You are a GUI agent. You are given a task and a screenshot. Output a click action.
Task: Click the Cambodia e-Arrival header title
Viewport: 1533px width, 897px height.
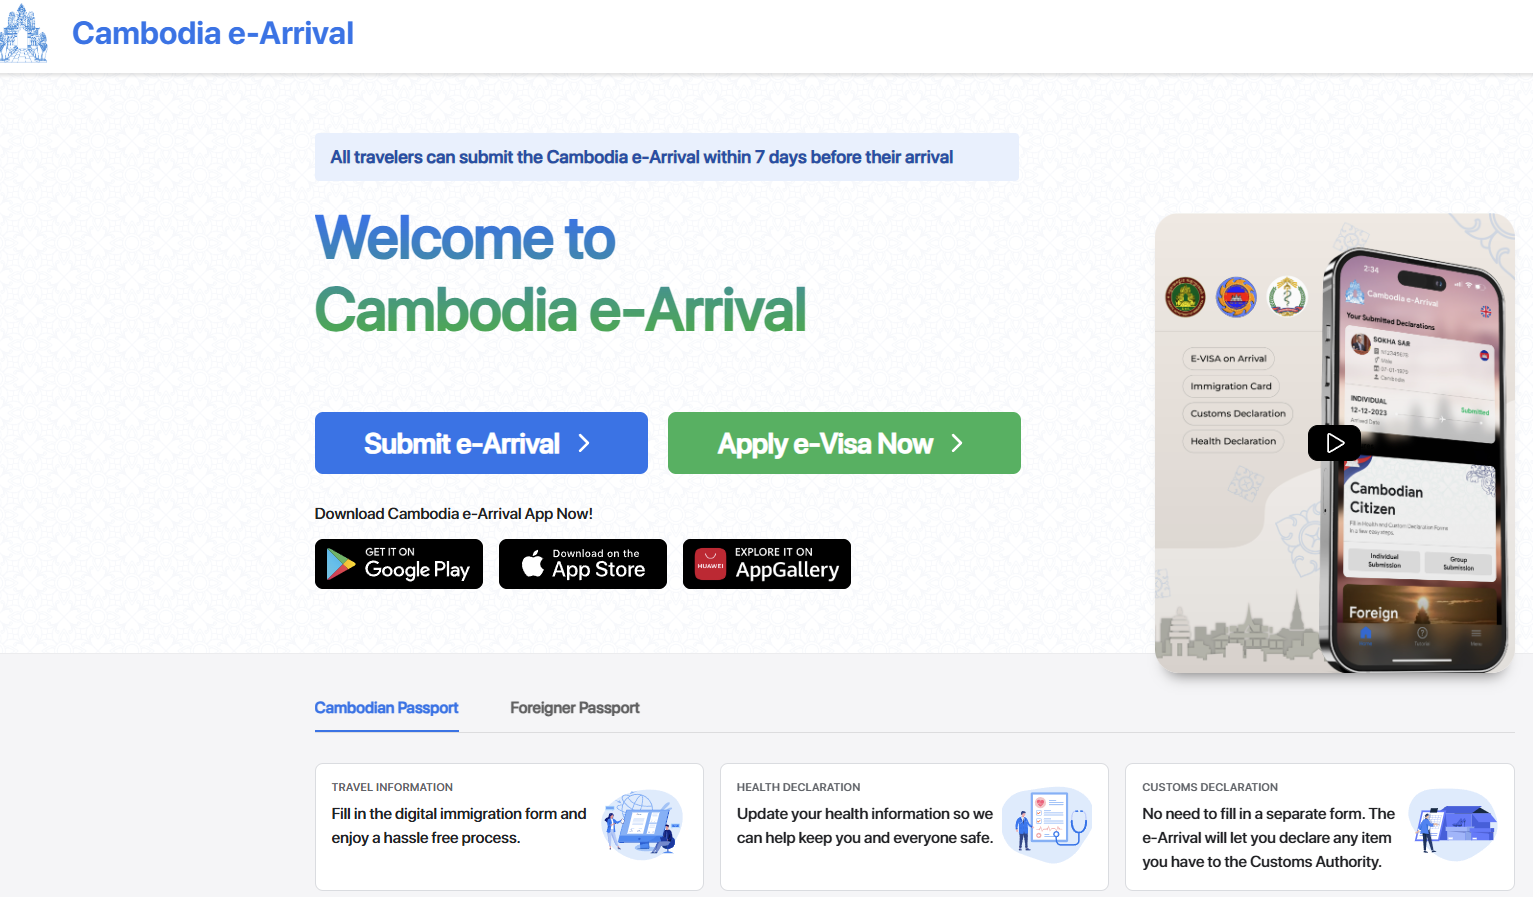[212, 33]
